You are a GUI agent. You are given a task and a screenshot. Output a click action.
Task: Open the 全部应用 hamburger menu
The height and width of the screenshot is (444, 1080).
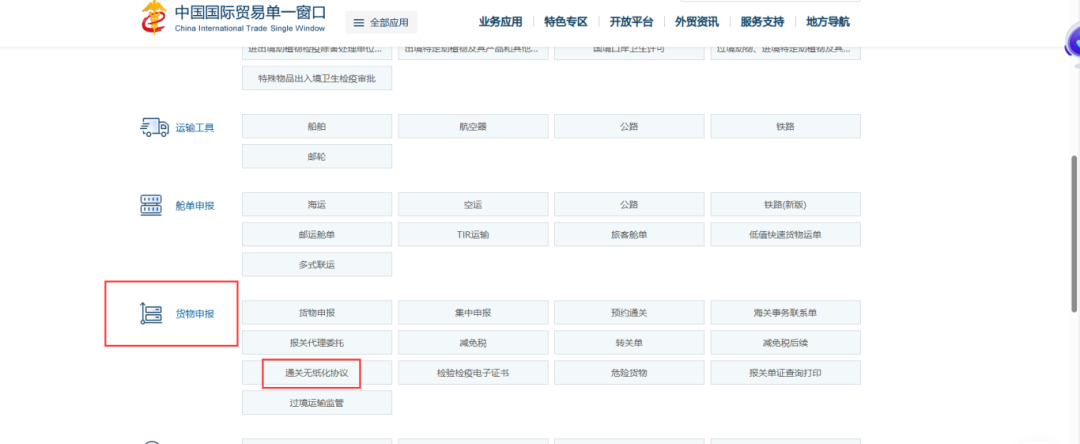pos(381,22)
